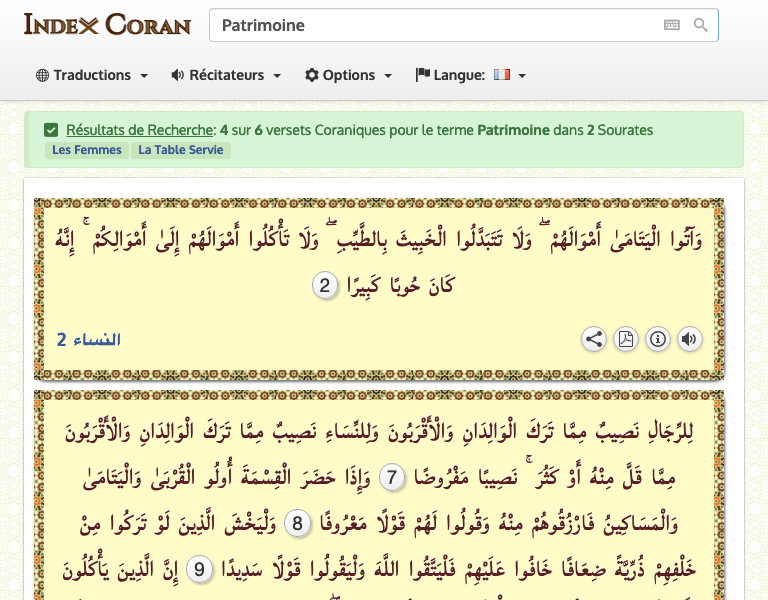Open the virtual keyboard icon in search box
This screenshot has height=600, width=768.
[672, 25]
